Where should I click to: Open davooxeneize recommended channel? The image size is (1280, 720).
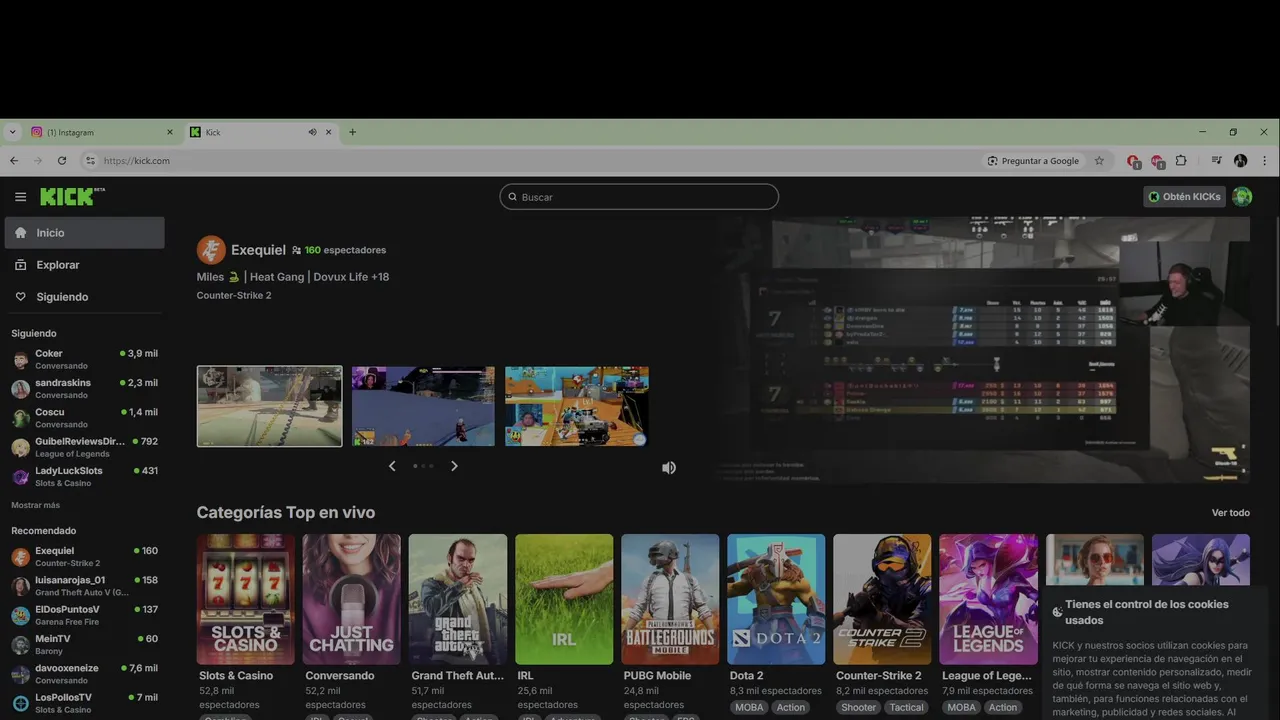click(84, 673)
